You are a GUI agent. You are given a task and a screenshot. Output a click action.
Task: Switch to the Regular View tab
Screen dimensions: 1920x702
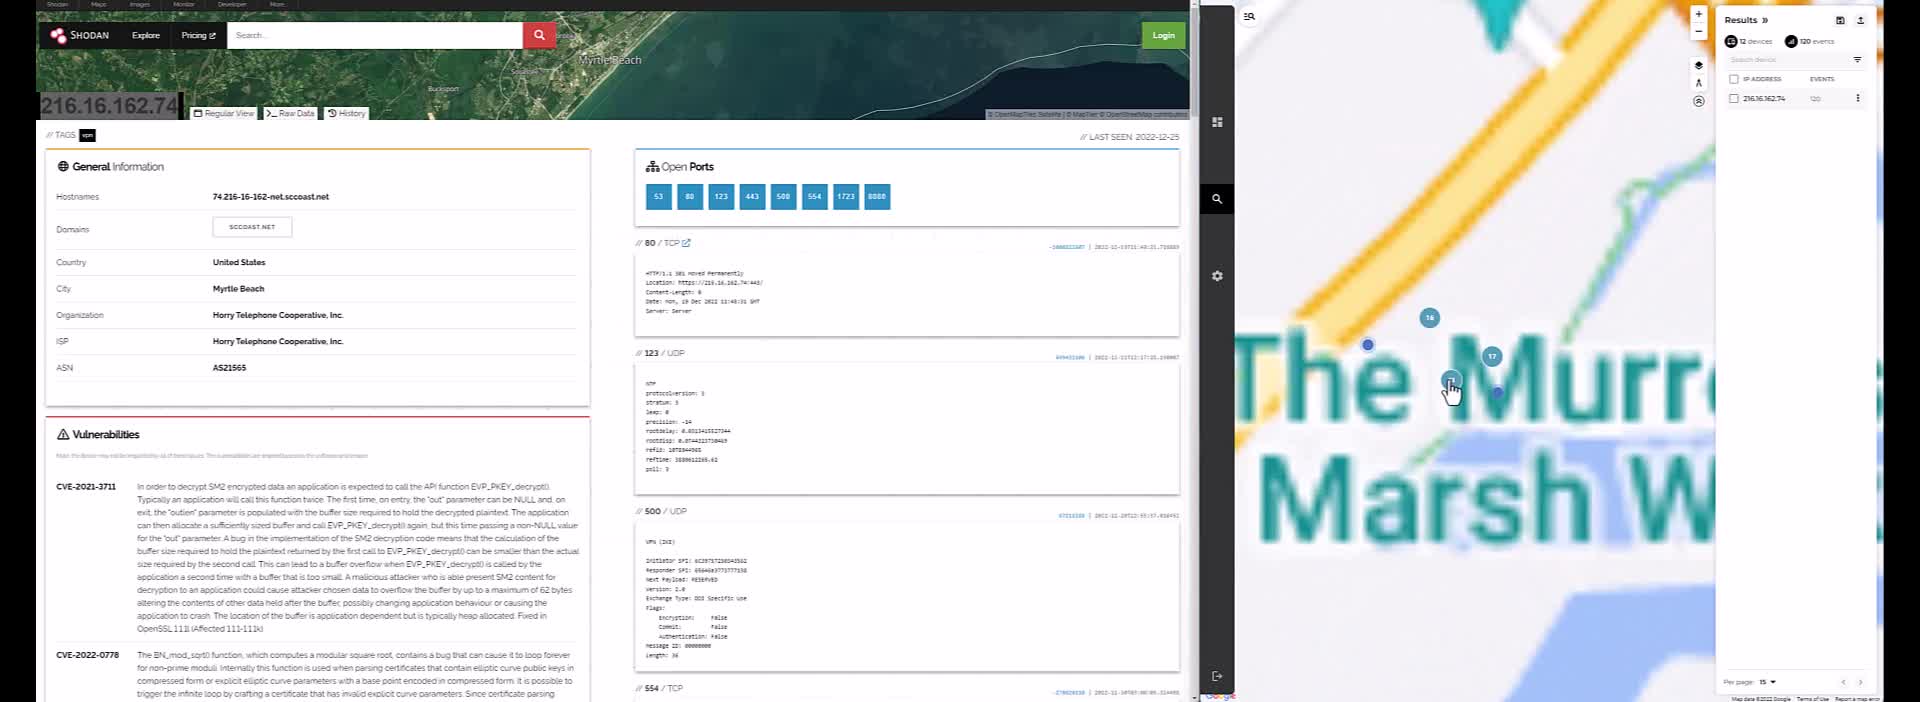[x=224, y=113]
